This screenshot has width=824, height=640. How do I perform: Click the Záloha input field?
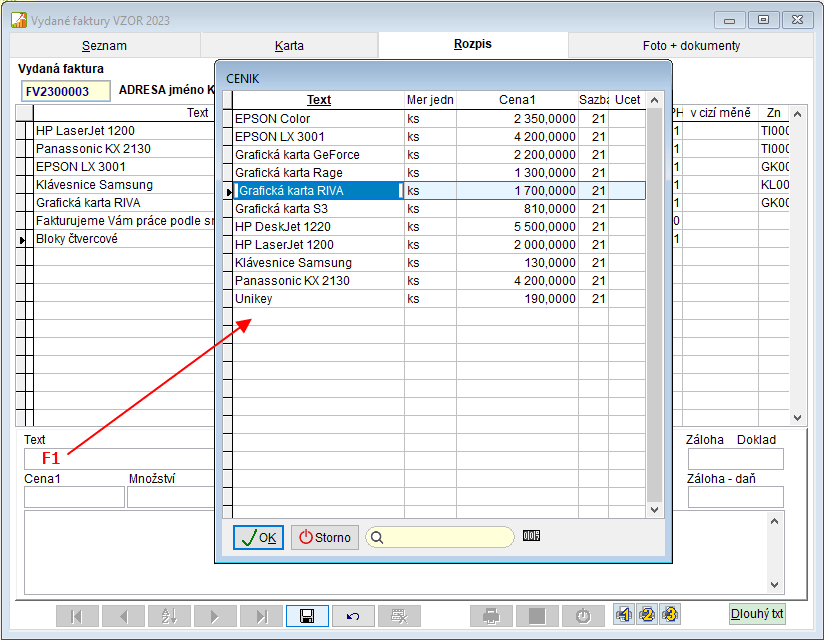(x=735, y=459)
